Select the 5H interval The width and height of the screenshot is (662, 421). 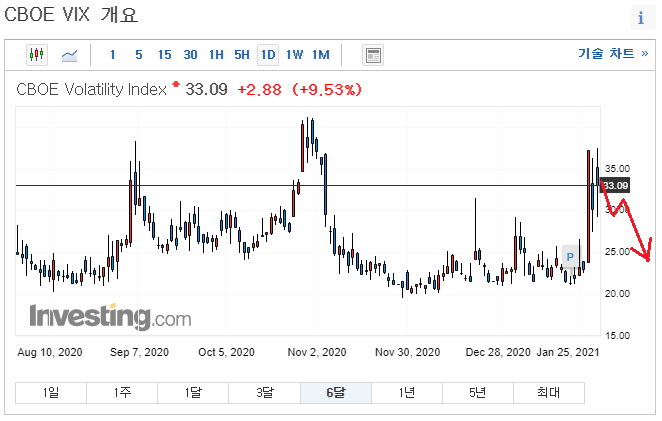[242, 55]
